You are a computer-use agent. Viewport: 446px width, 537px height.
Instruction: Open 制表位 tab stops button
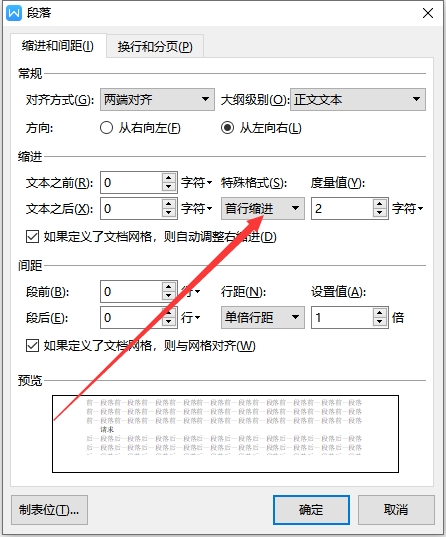click(49, 510)
